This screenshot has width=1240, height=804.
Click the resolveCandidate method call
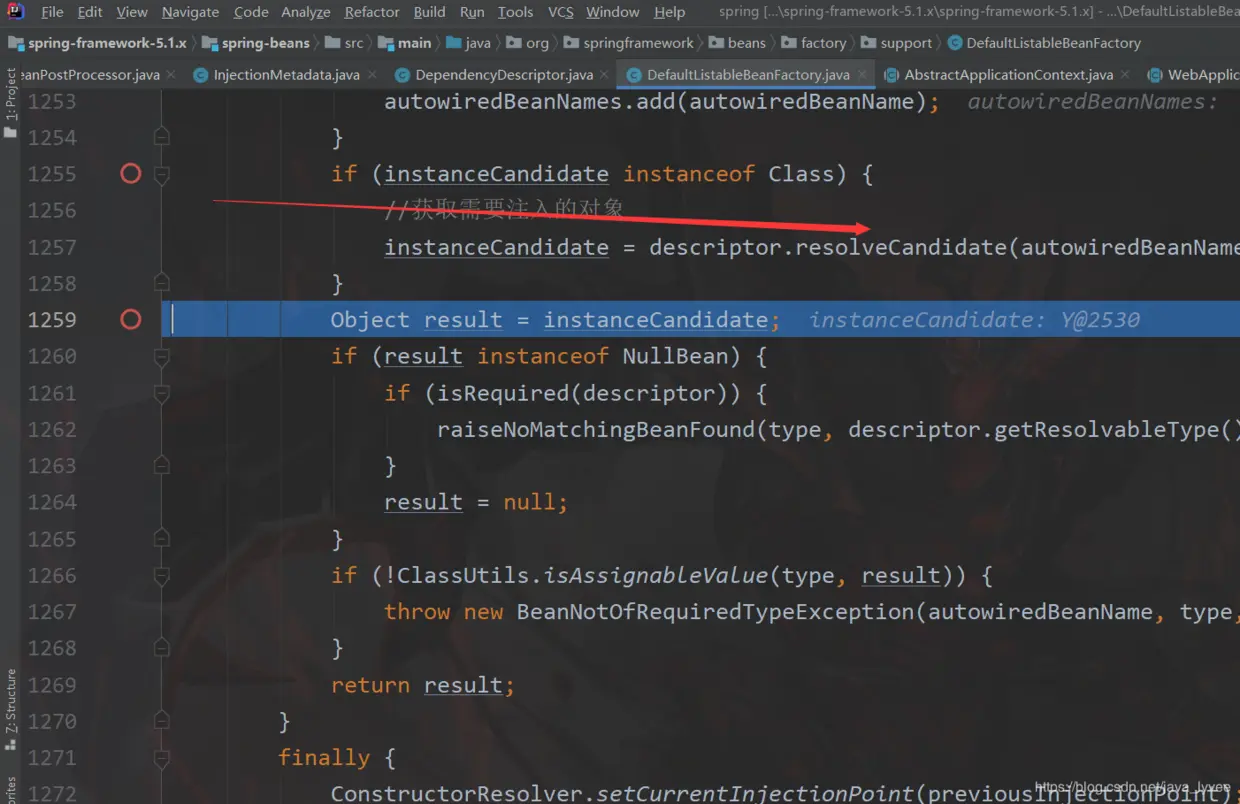(x=901, y=247)
